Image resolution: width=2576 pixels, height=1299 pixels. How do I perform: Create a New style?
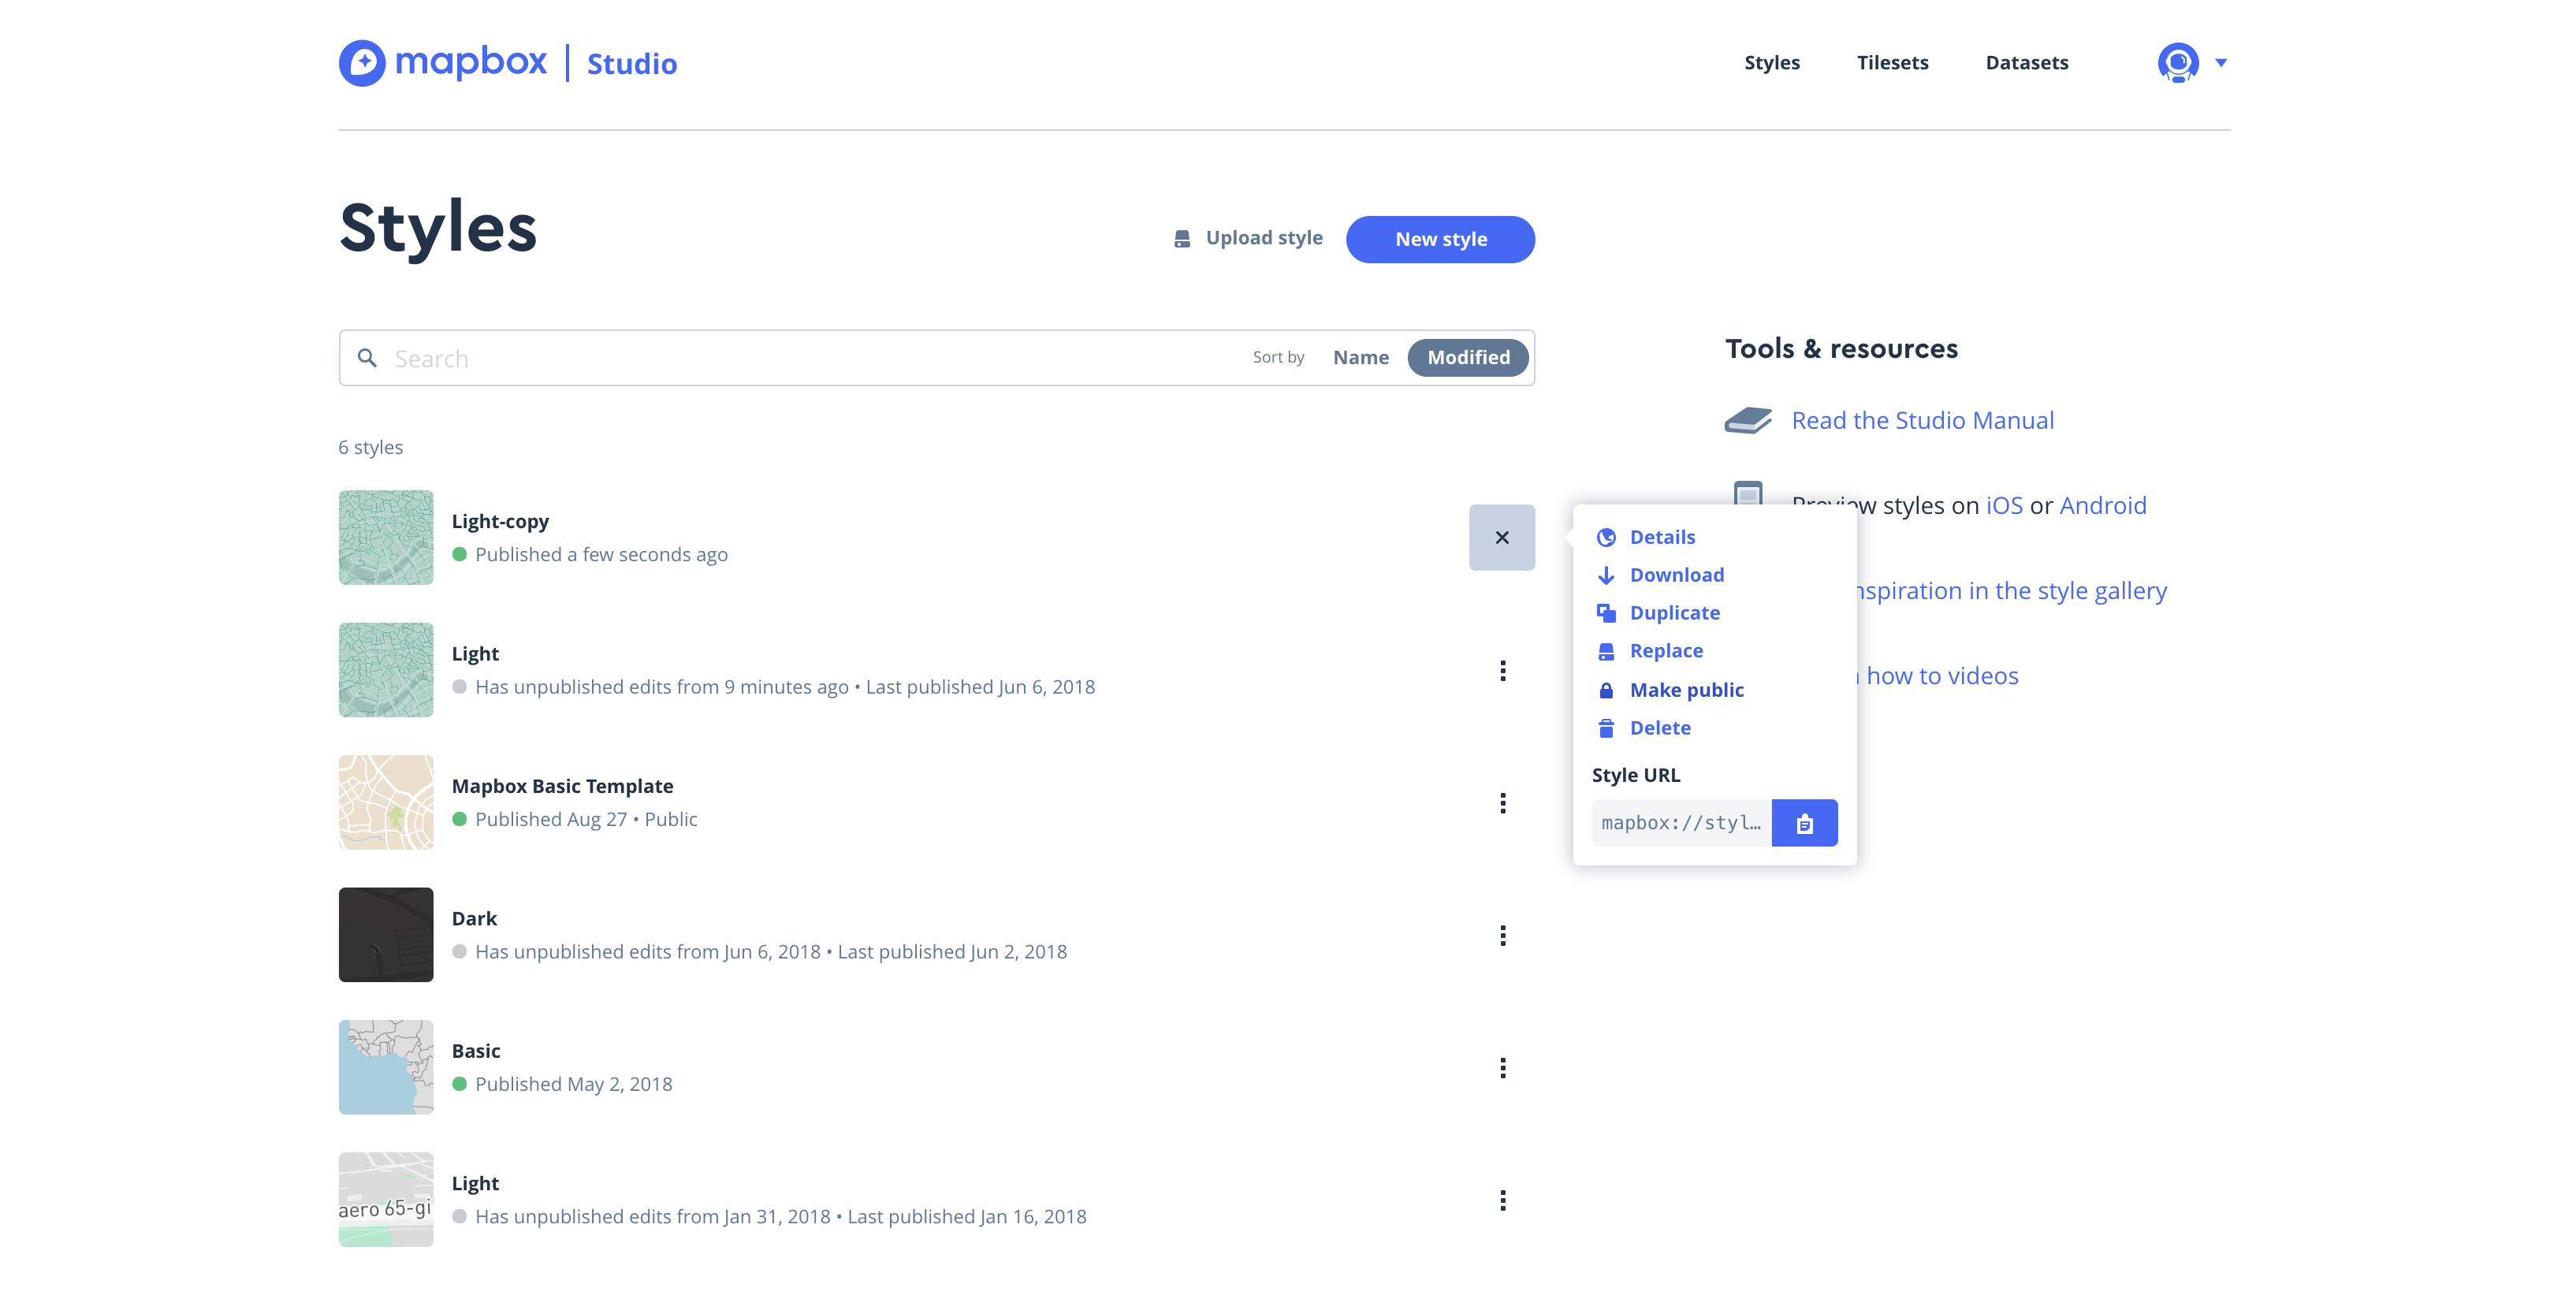(x=1440, y=240)
